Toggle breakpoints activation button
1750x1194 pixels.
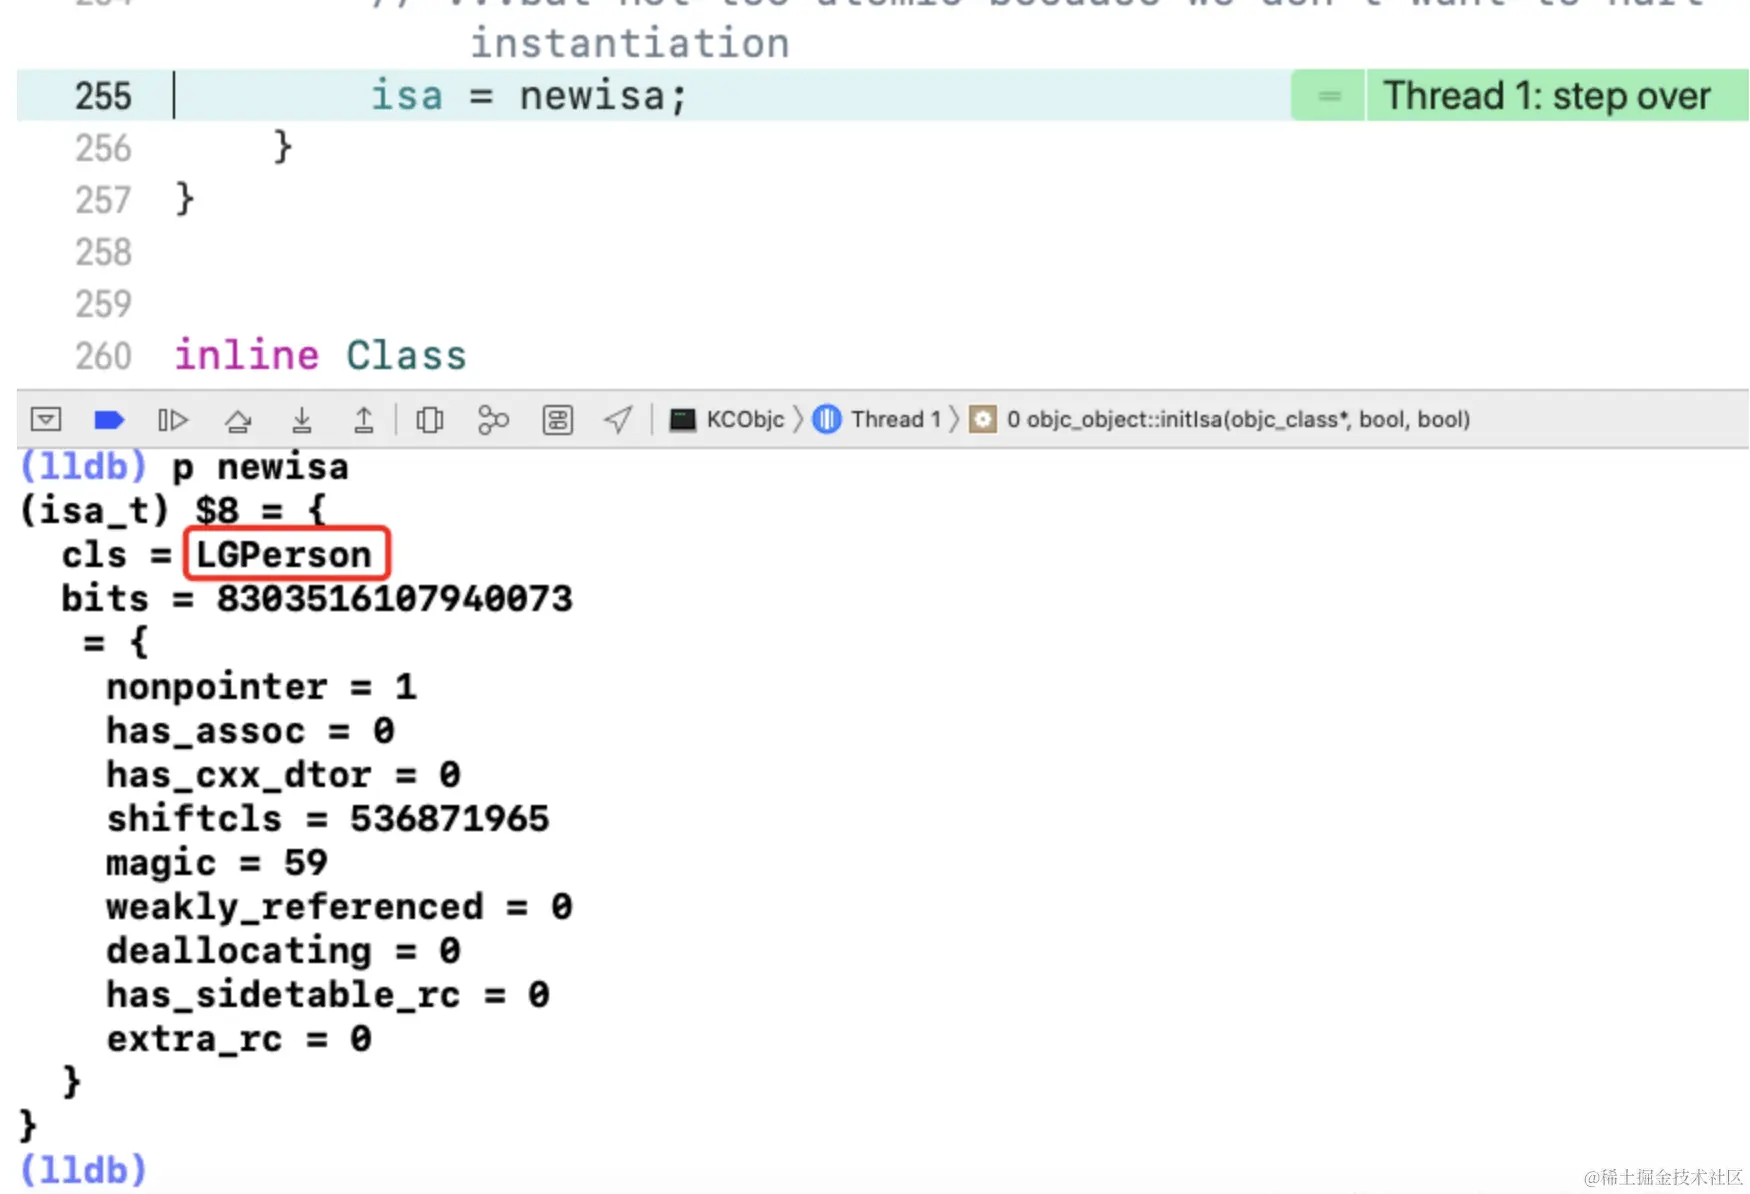click(109, 419)
